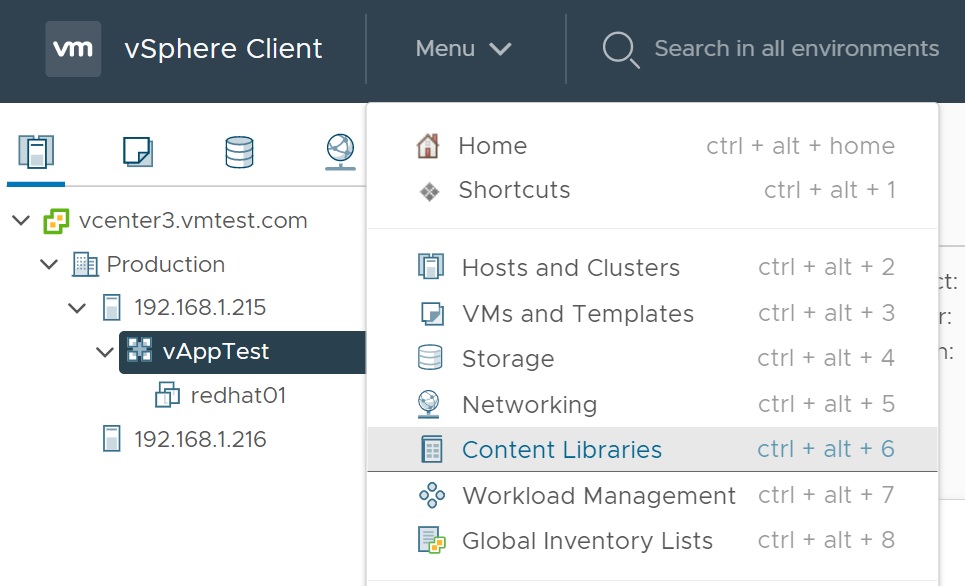965x586 pixels.
Task: Click Hosts and Clusters menu icon
Action: click(x=430, y=267)
